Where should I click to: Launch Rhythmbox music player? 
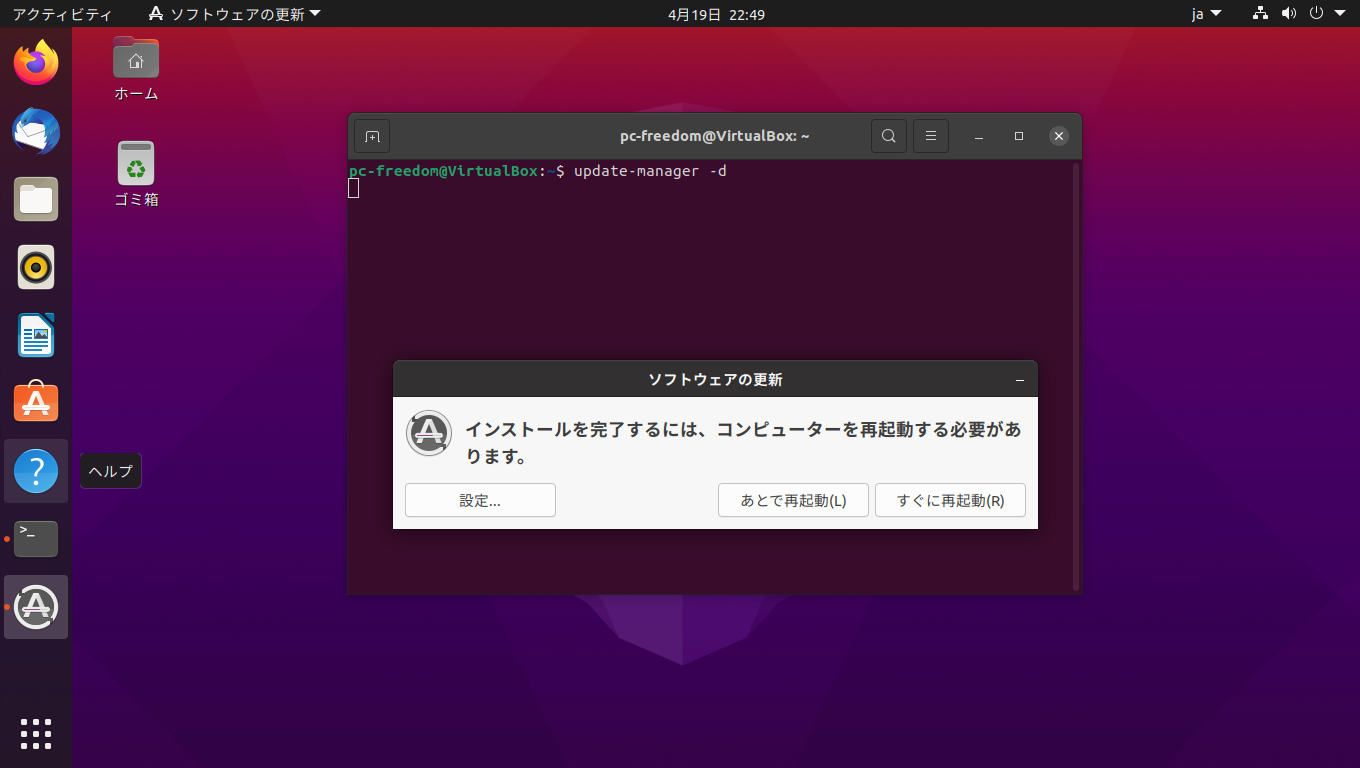tap(36, 267)
